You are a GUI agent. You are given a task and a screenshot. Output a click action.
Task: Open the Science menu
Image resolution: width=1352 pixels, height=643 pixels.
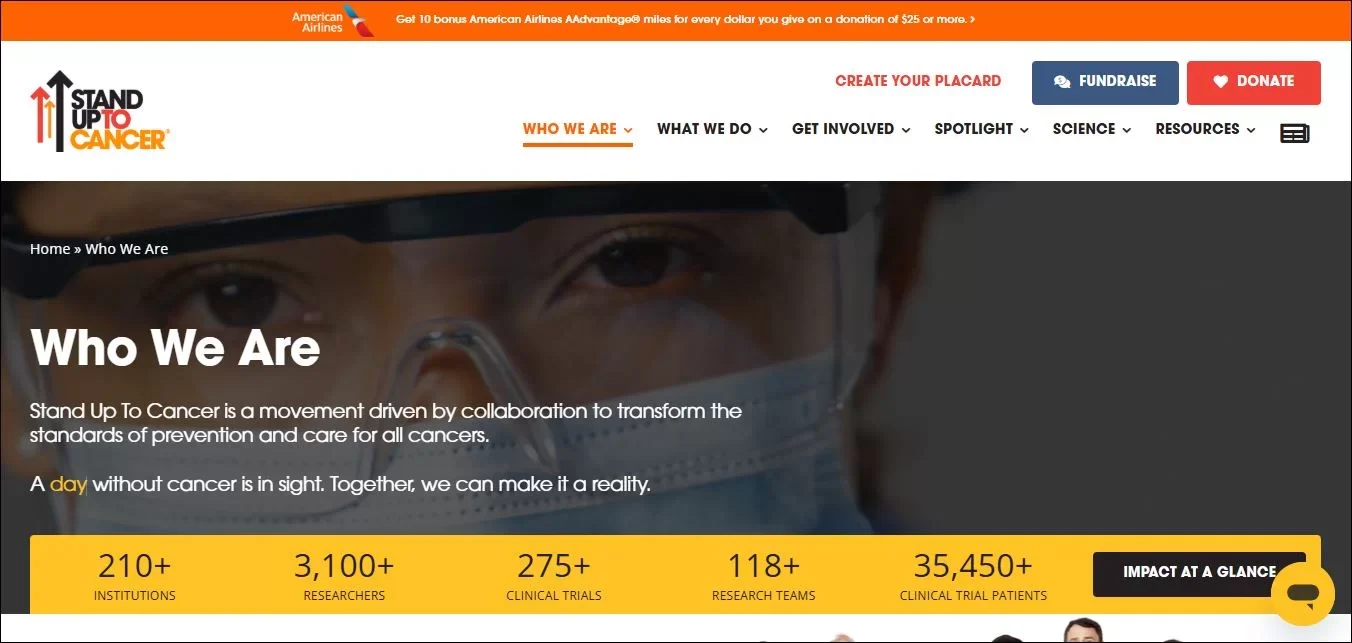1091,129
